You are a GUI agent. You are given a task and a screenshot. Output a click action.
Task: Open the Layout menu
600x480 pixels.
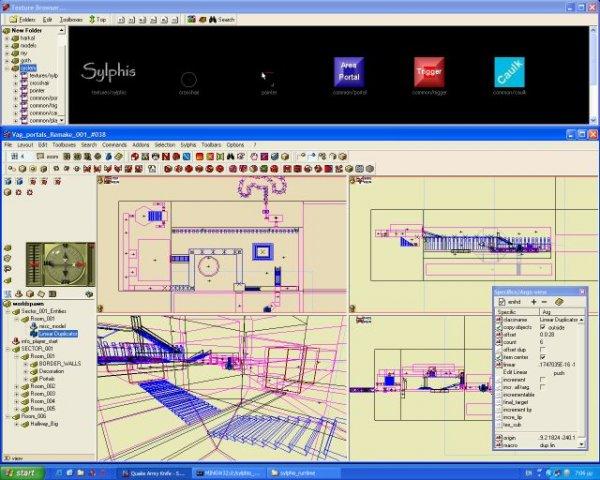click(x=25, y=145)
